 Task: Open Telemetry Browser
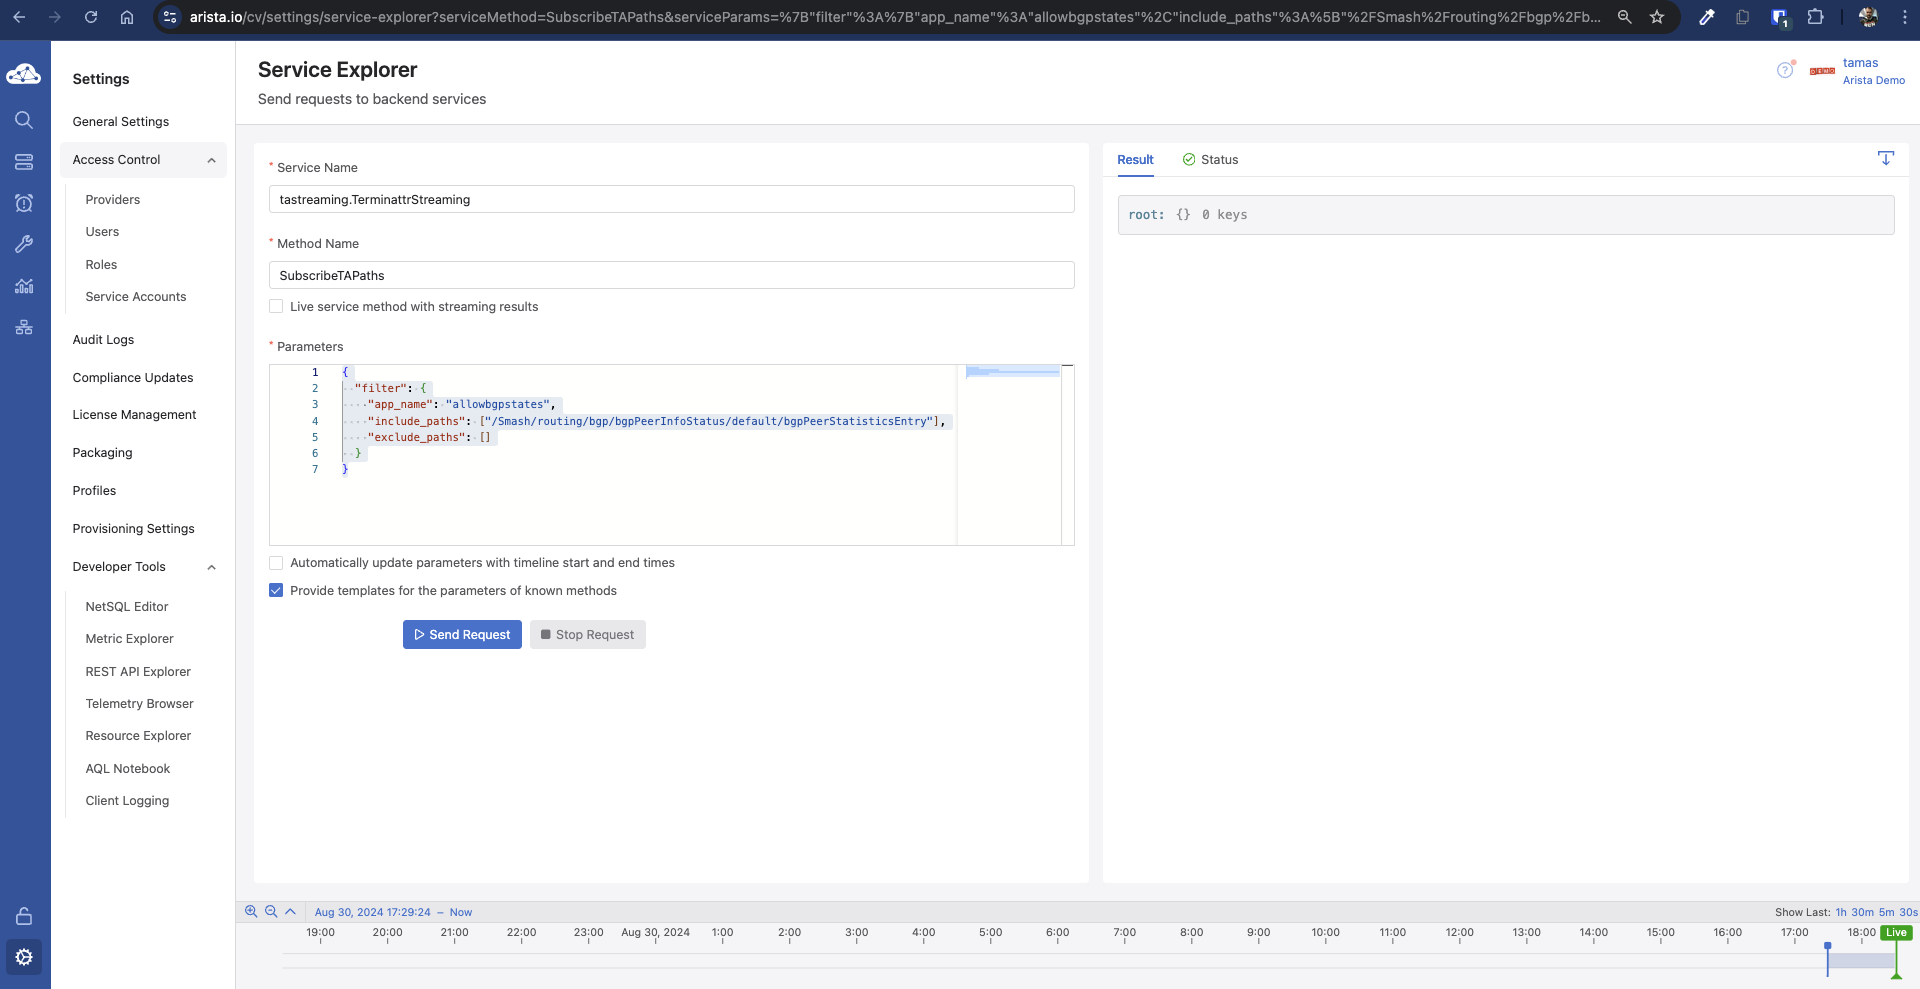[139, 704]
